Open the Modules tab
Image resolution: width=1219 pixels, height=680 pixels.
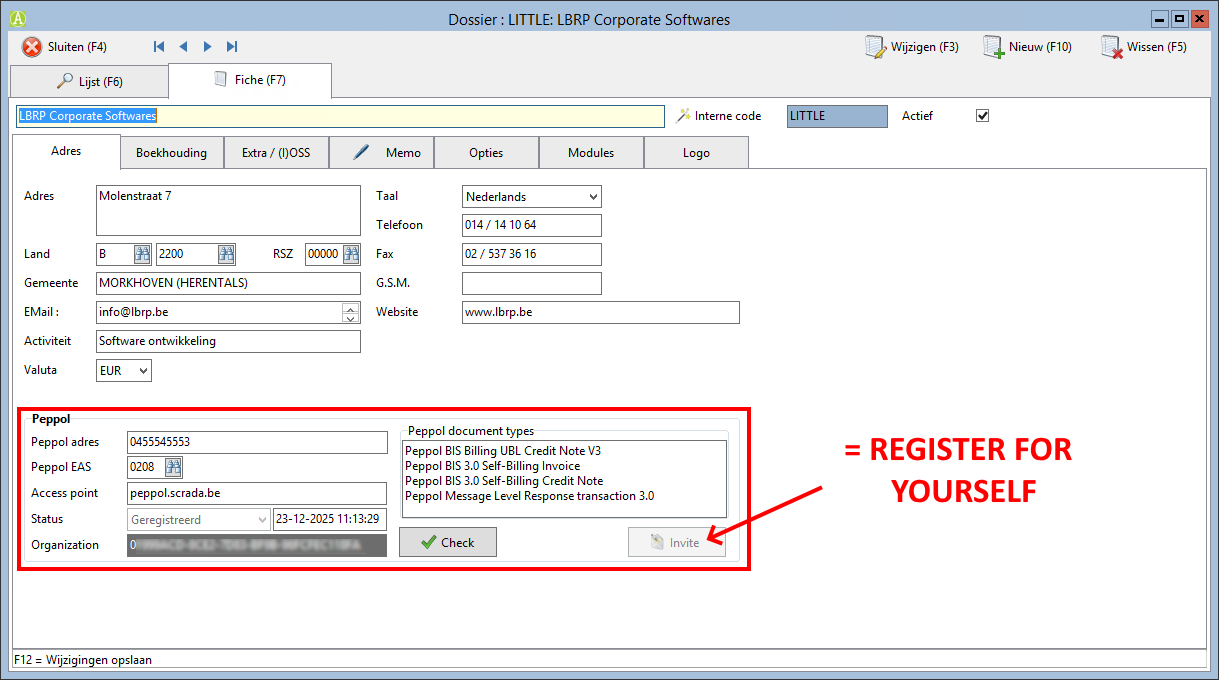coord(591,153)
